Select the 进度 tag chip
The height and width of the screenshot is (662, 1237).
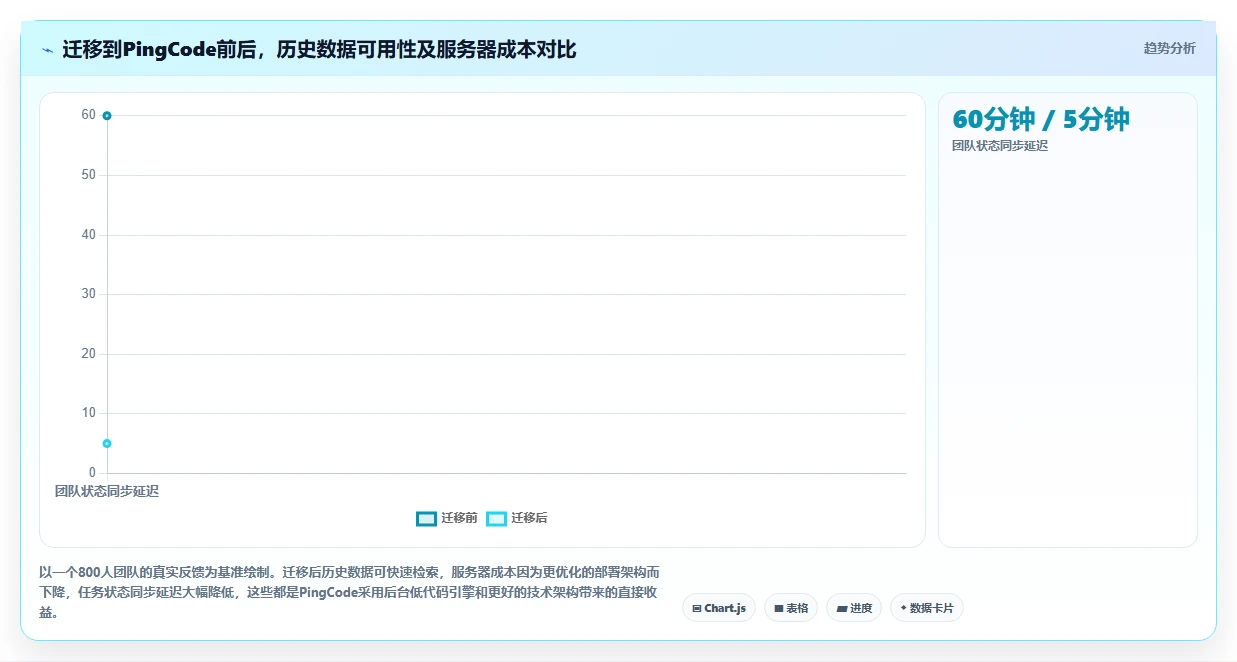pyautogui.click(x=854, y=608)
